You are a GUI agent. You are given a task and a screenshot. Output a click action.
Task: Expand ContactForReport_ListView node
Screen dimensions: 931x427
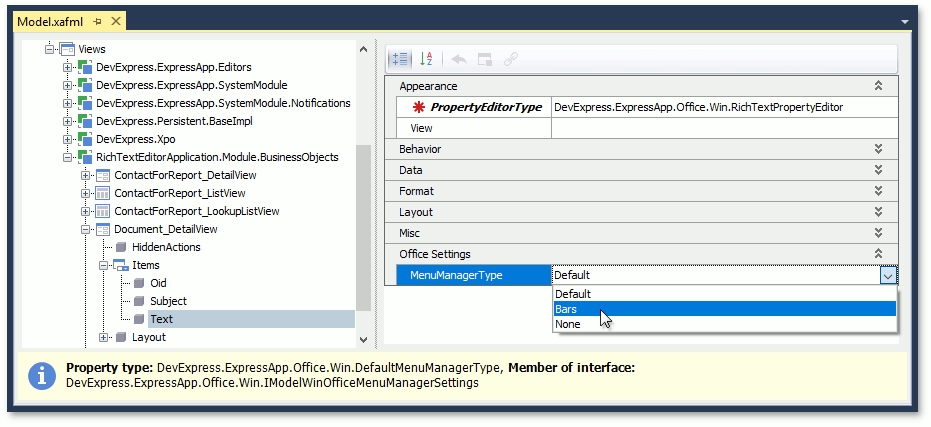click(x=86, y=193)
